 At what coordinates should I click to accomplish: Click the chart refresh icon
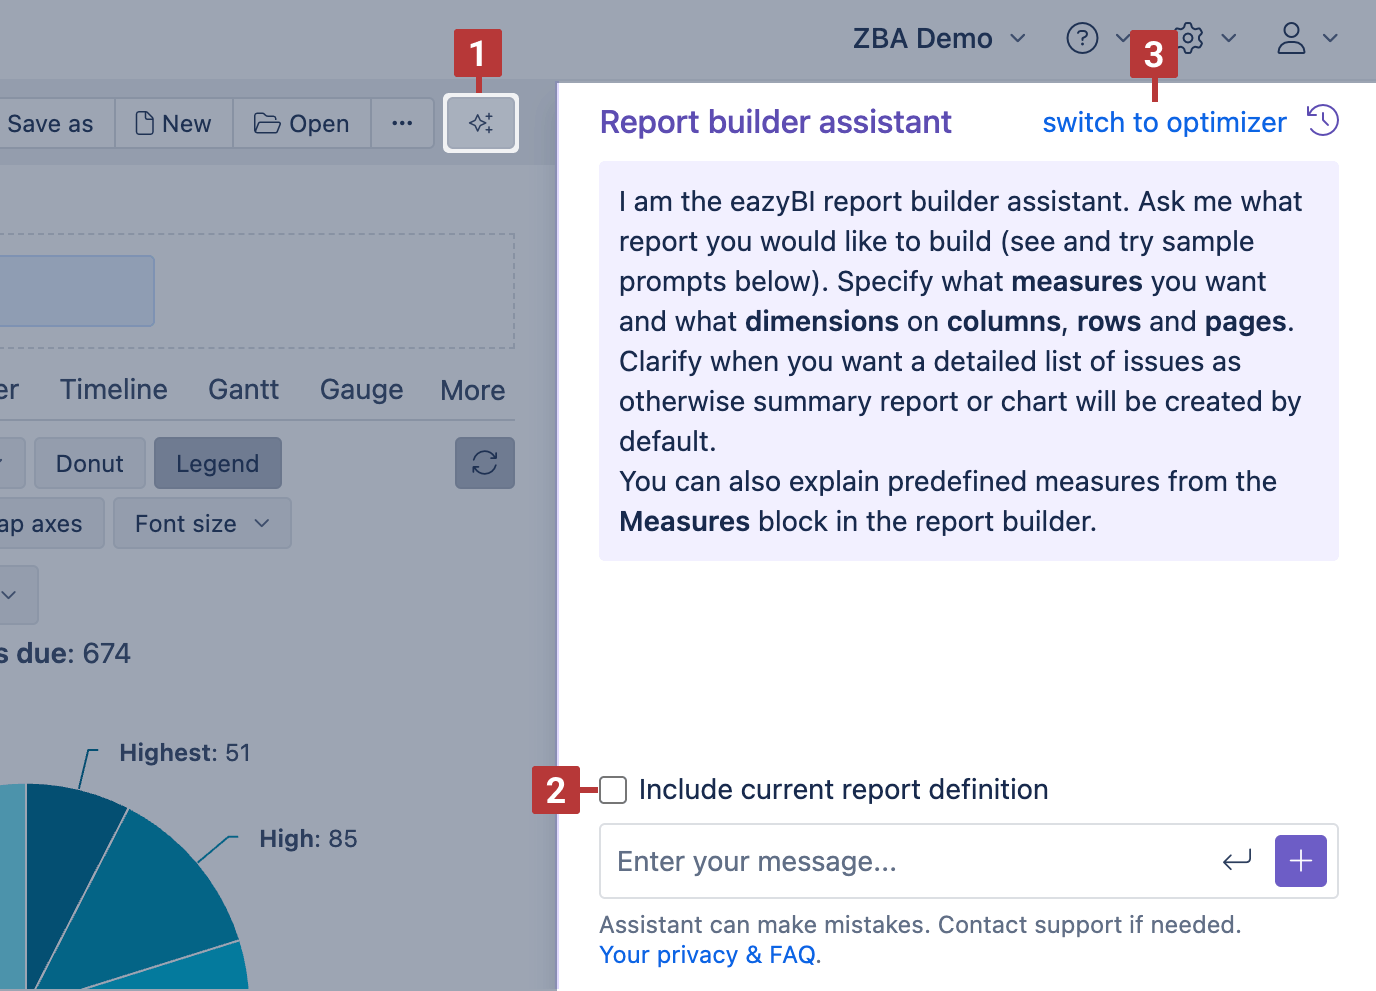pyautogui.click(x=484, y=463)
